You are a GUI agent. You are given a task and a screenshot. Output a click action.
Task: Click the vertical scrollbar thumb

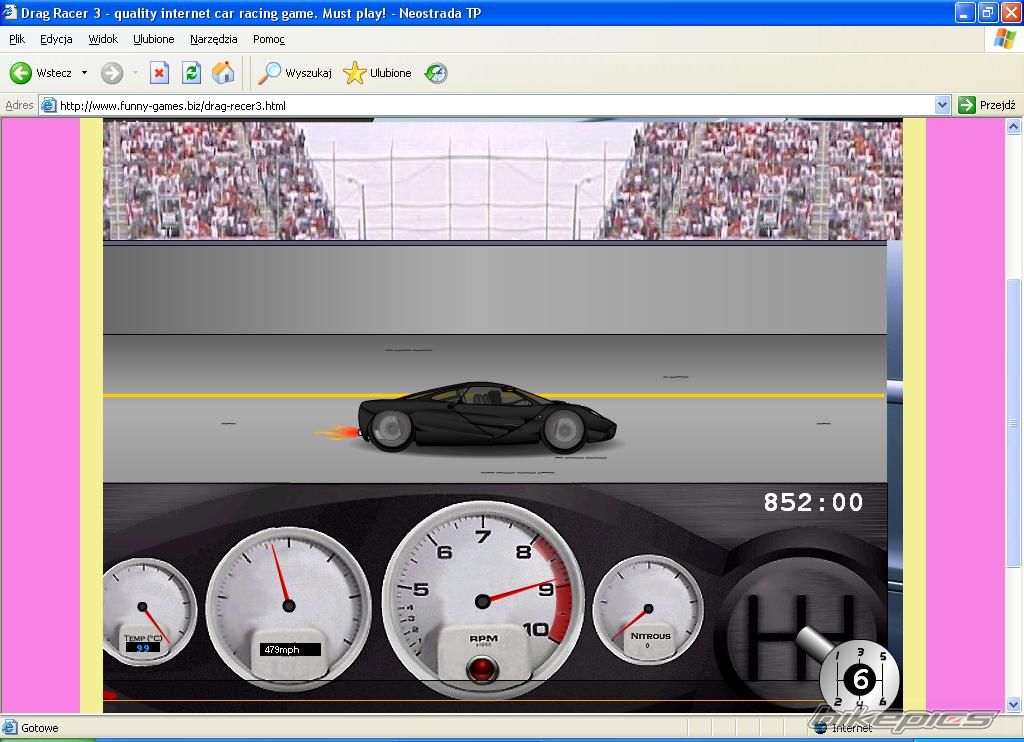[x=1014, y=423]
